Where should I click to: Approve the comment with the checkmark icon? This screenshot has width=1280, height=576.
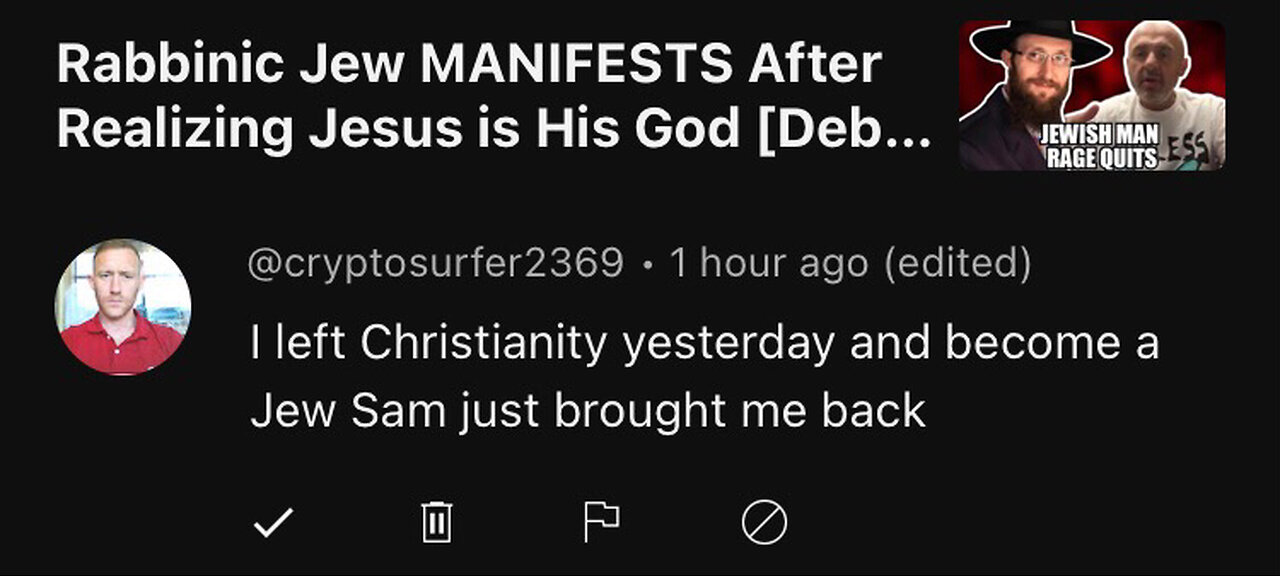point(272,522)
